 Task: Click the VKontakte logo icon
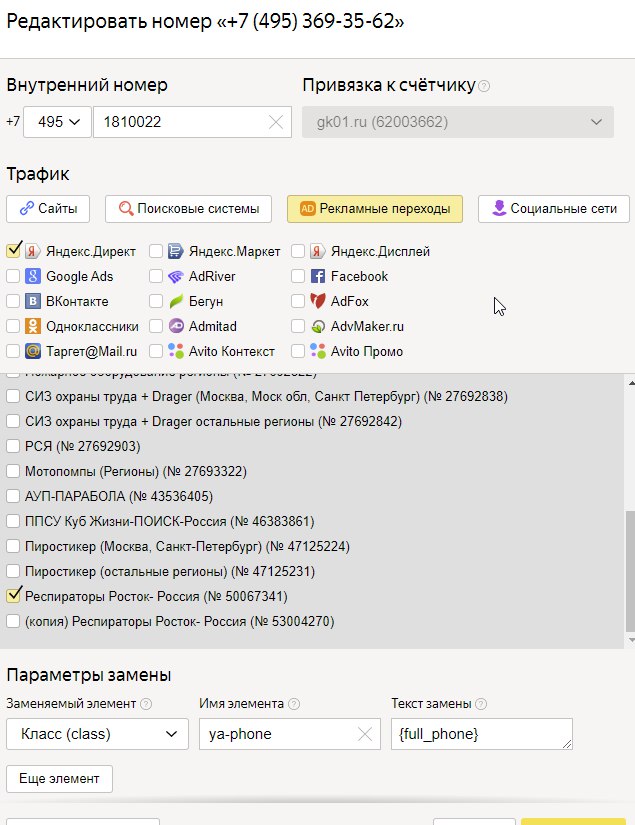[x=33, y=301]
